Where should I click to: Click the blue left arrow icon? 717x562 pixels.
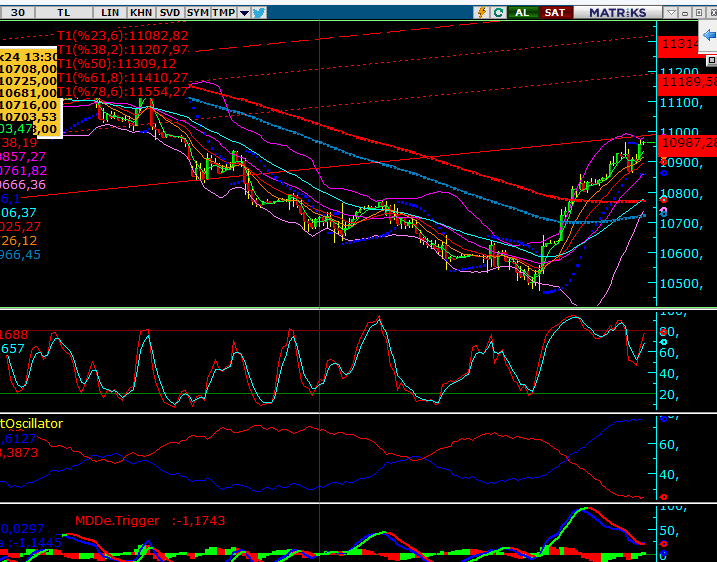click(x=709, y=35)
